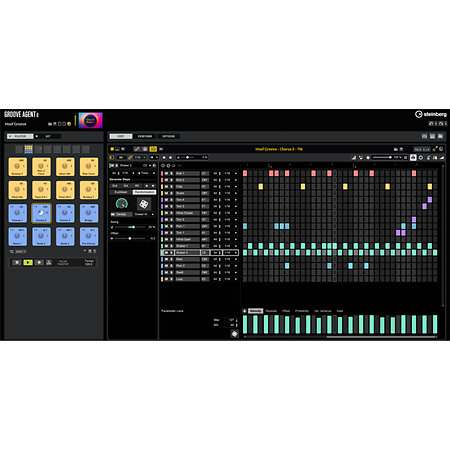
Task: Mute the HiHat Closed lane
Action: (x=167, y=213)
